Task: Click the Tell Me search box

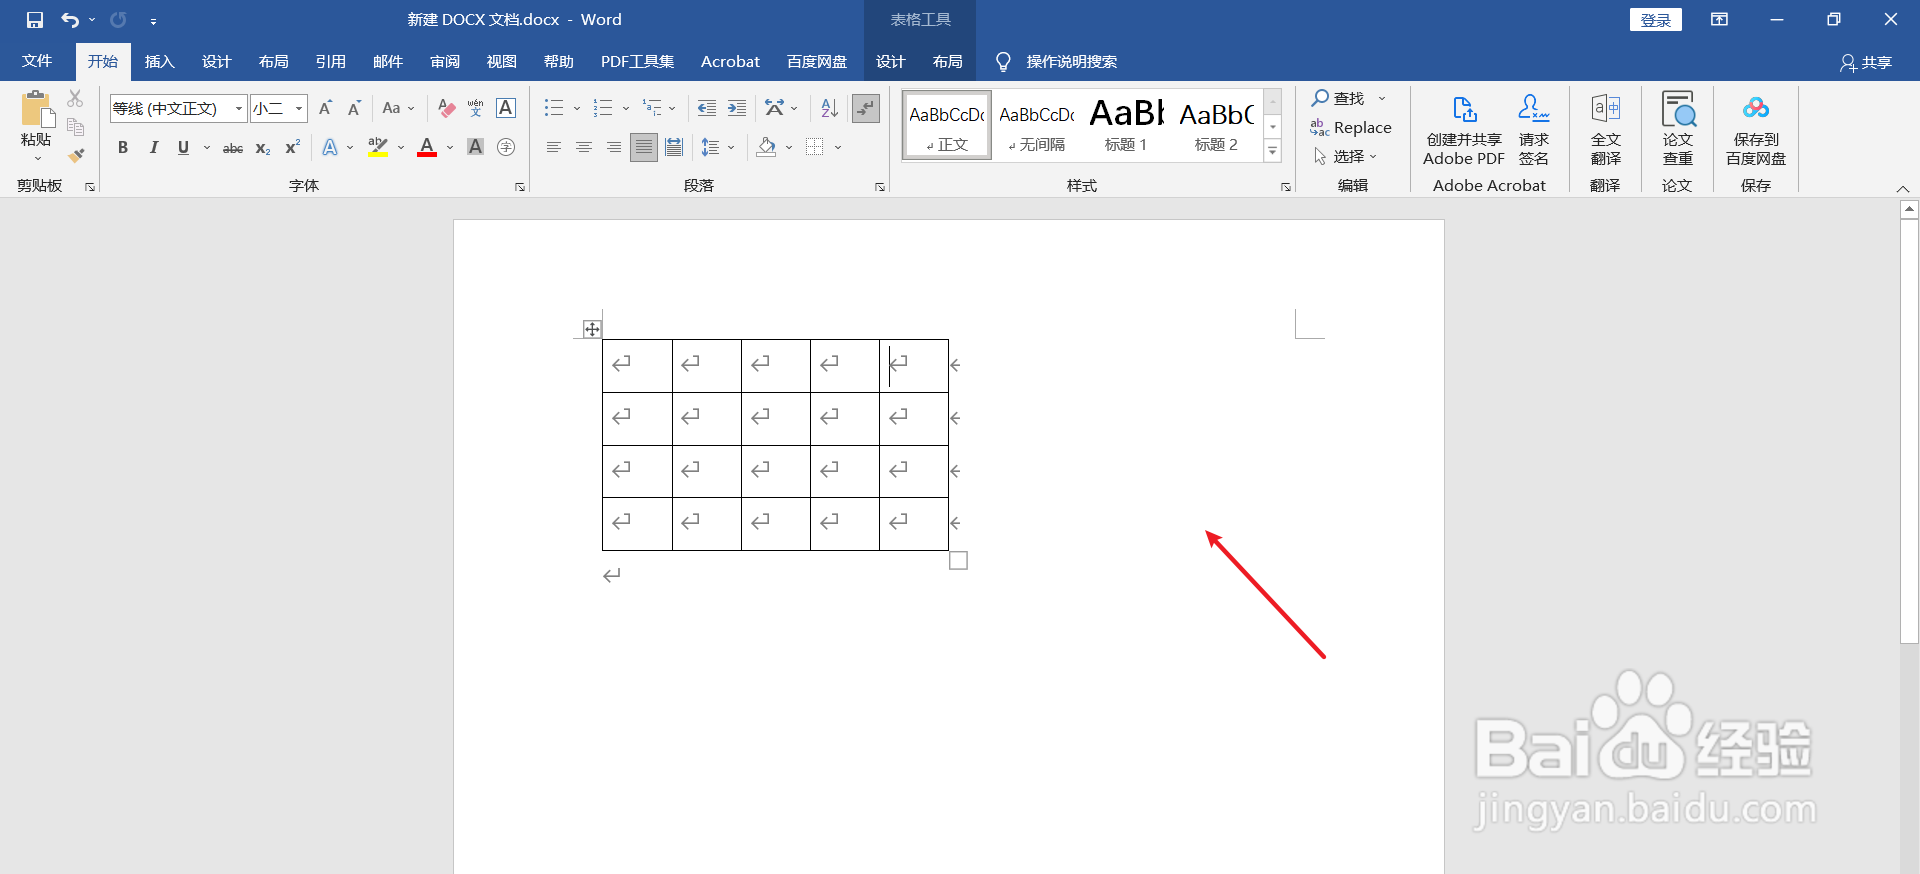Action: [1071, 62]
